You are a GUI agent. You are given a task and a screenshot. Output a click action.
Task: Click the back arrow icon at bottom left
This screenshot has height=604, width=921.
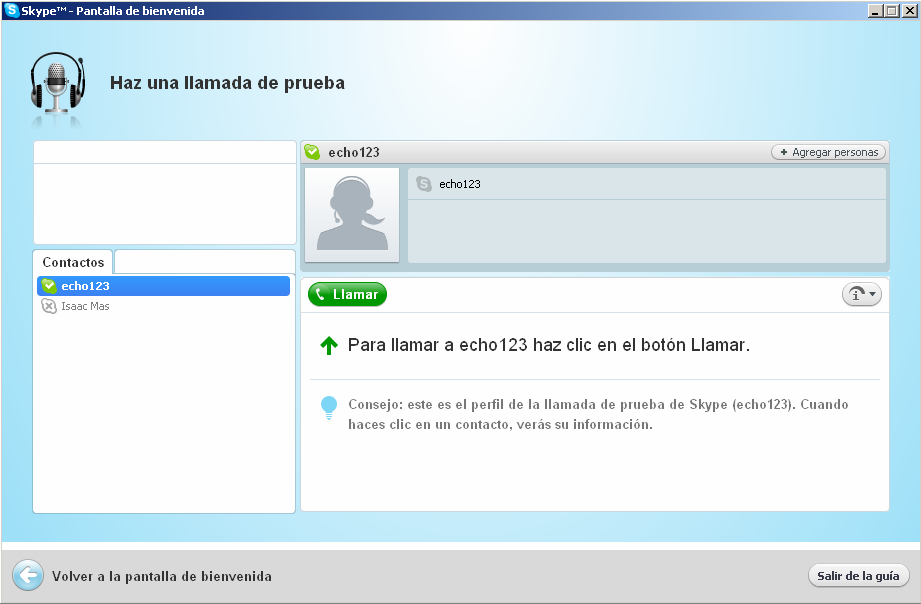tap(28, 575)
